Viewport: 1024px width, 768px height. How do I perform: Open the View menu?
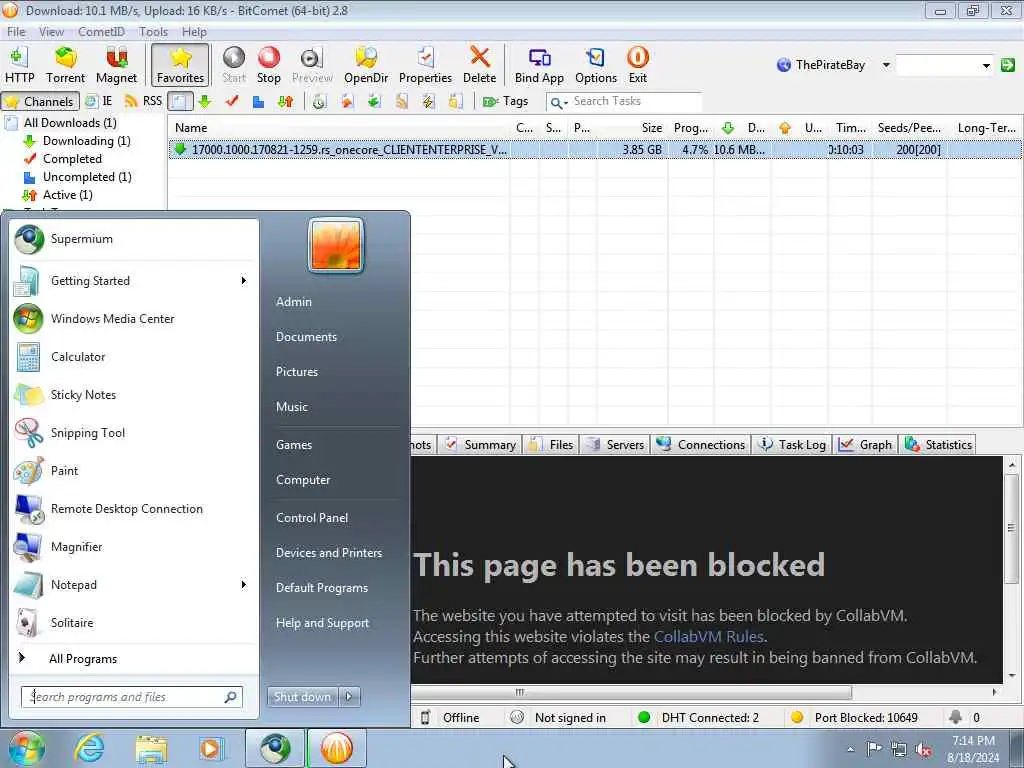pyautogui.click(x=51, y=31)
